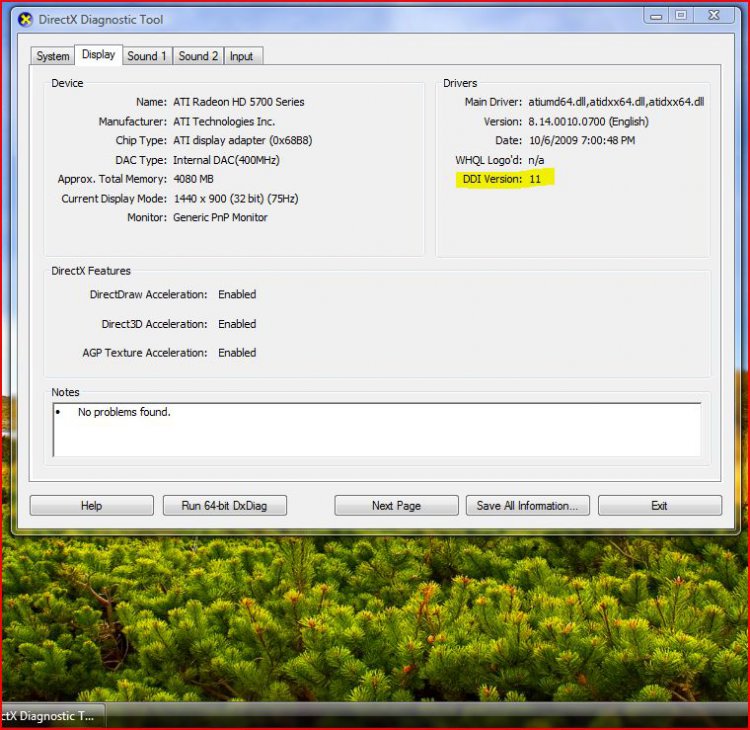Click Direct3D Acceleration 'Enabled' status

click(237, 324)
